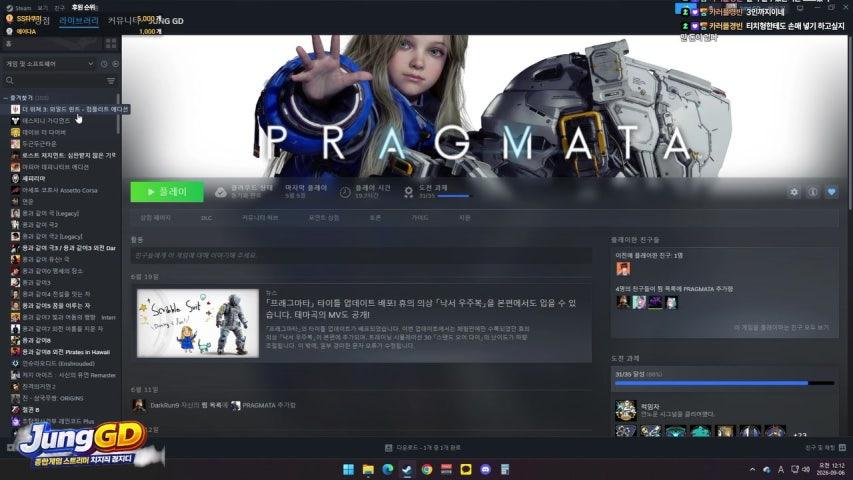Viewport: 853px width, 480px height.
Task: Select 데스티니 가디언즈 in library list
Action: [46, 121]
